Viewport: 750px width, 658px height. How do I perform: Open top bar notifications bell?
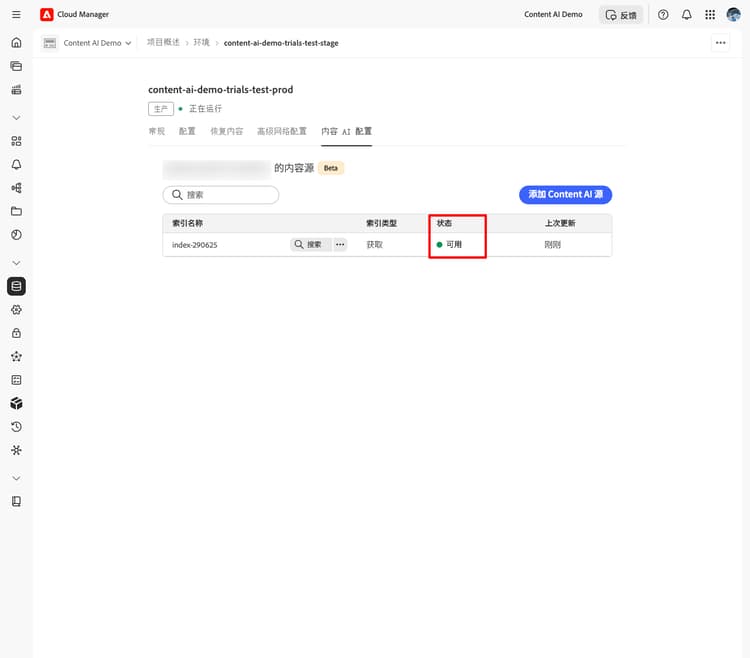click(686, 15)
